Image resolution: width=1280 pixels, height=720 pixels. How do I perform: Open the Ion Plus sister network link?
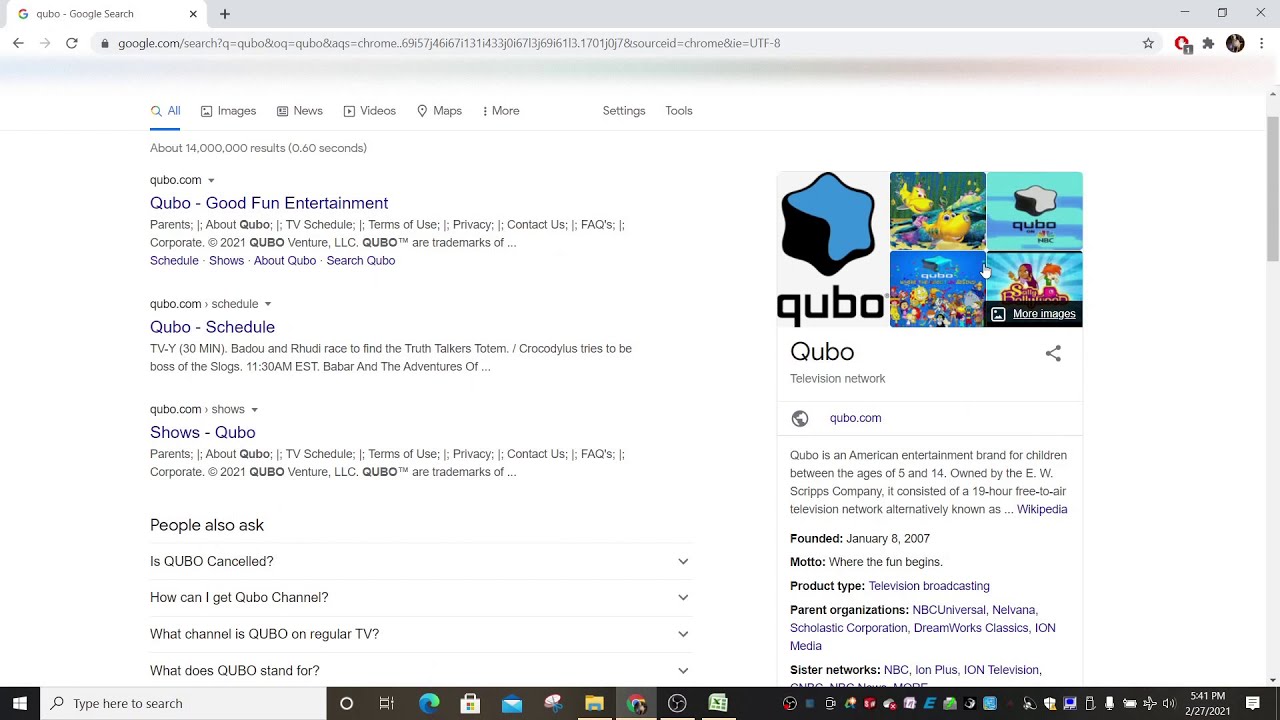pos(936,670)
